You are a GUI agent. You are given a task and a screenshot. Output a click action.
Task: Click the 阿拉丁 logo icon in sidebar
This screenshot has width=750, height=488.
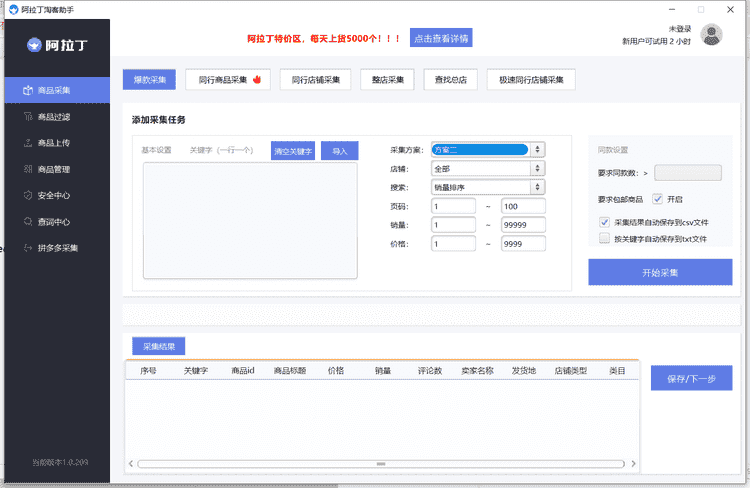[x=34, y=45]
